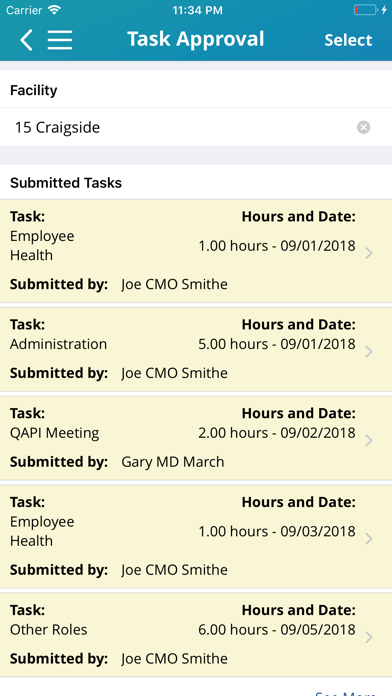Clear the 15 Craigside facility field
This screenshot has width=392, height=696.
click(x=363, y=127)
